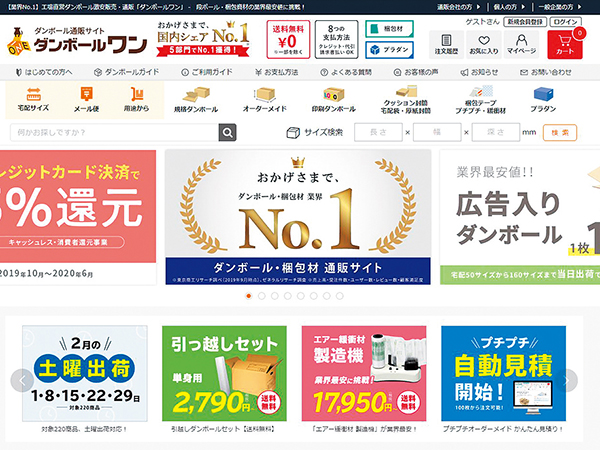
Task: Select the first carousel dot
Action: click(x=249, y=296)
